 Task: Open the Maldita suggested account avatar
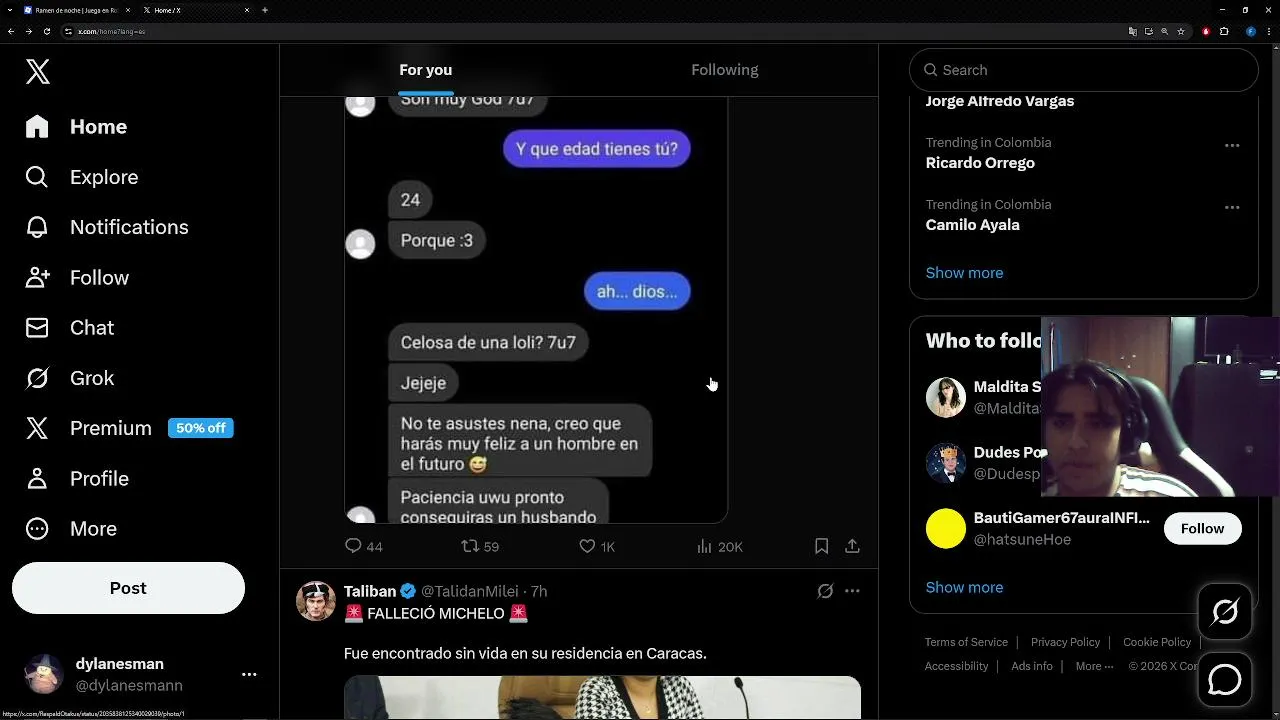pos(945,398)
